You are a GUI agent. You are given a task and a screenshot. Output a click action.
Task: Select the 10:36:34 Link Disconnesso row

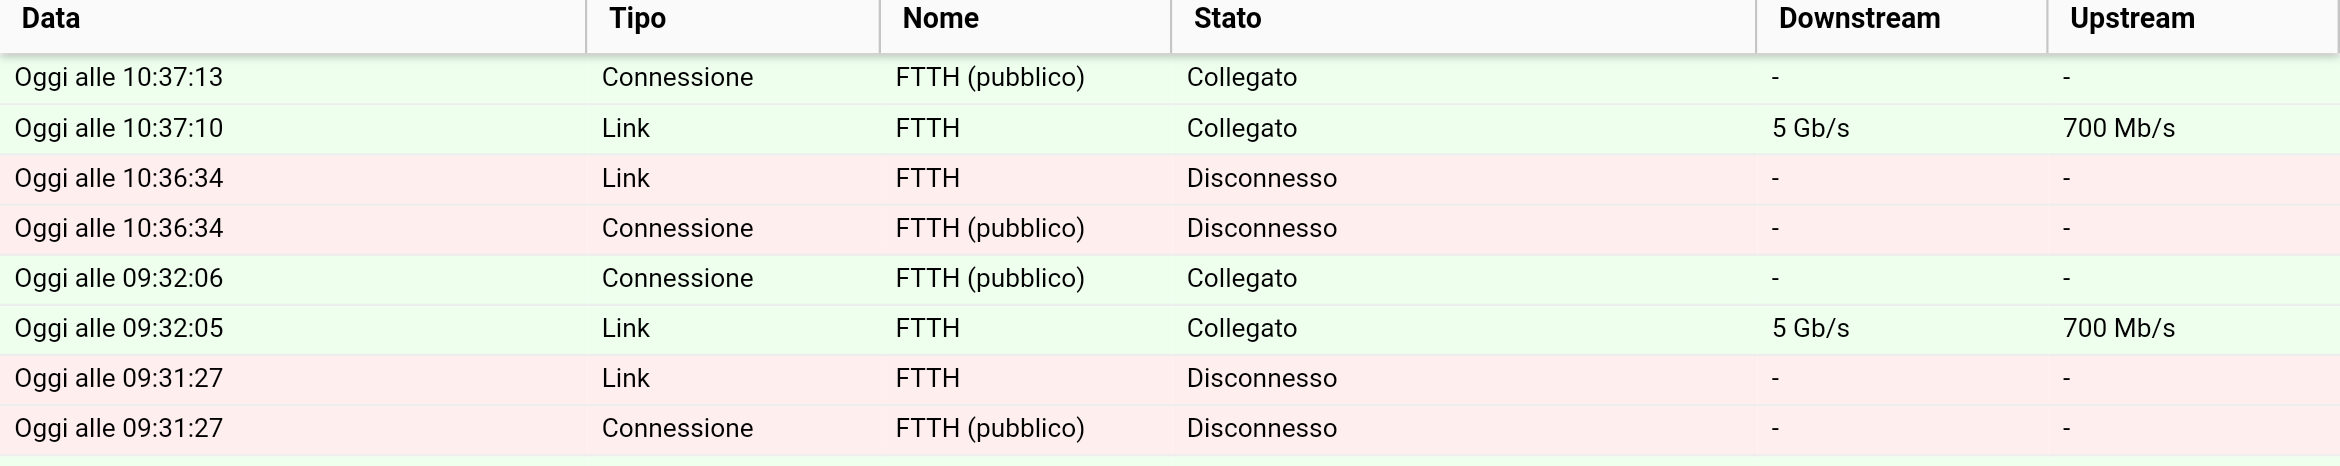pyautogui.click(x=1170, y=179)
